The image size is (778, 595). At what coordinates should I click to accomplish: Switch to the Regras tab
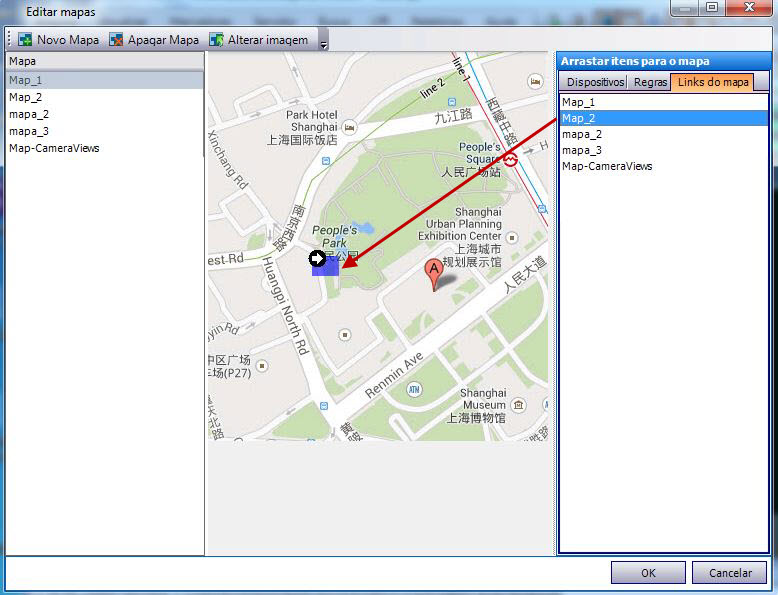coord(650,82)
